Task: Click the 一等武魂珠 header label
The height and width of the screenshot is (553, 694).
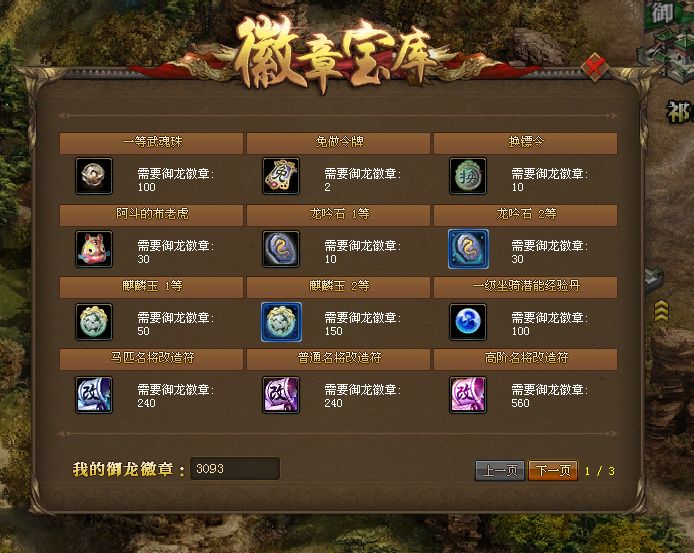Action: 152,142
